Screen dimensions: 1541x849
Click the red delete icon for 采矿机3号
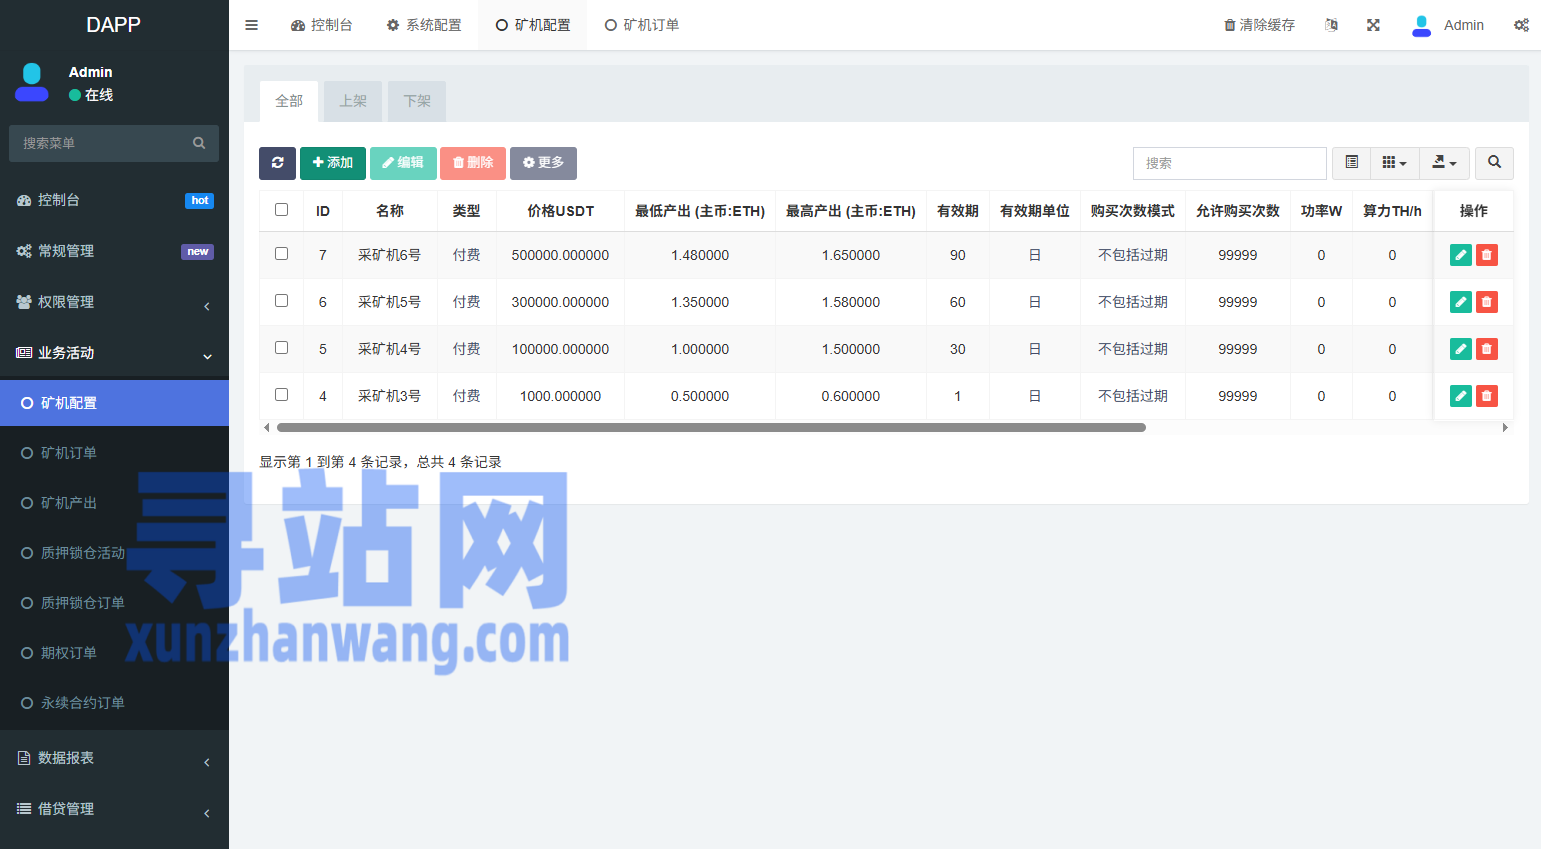click(1487, 396)
